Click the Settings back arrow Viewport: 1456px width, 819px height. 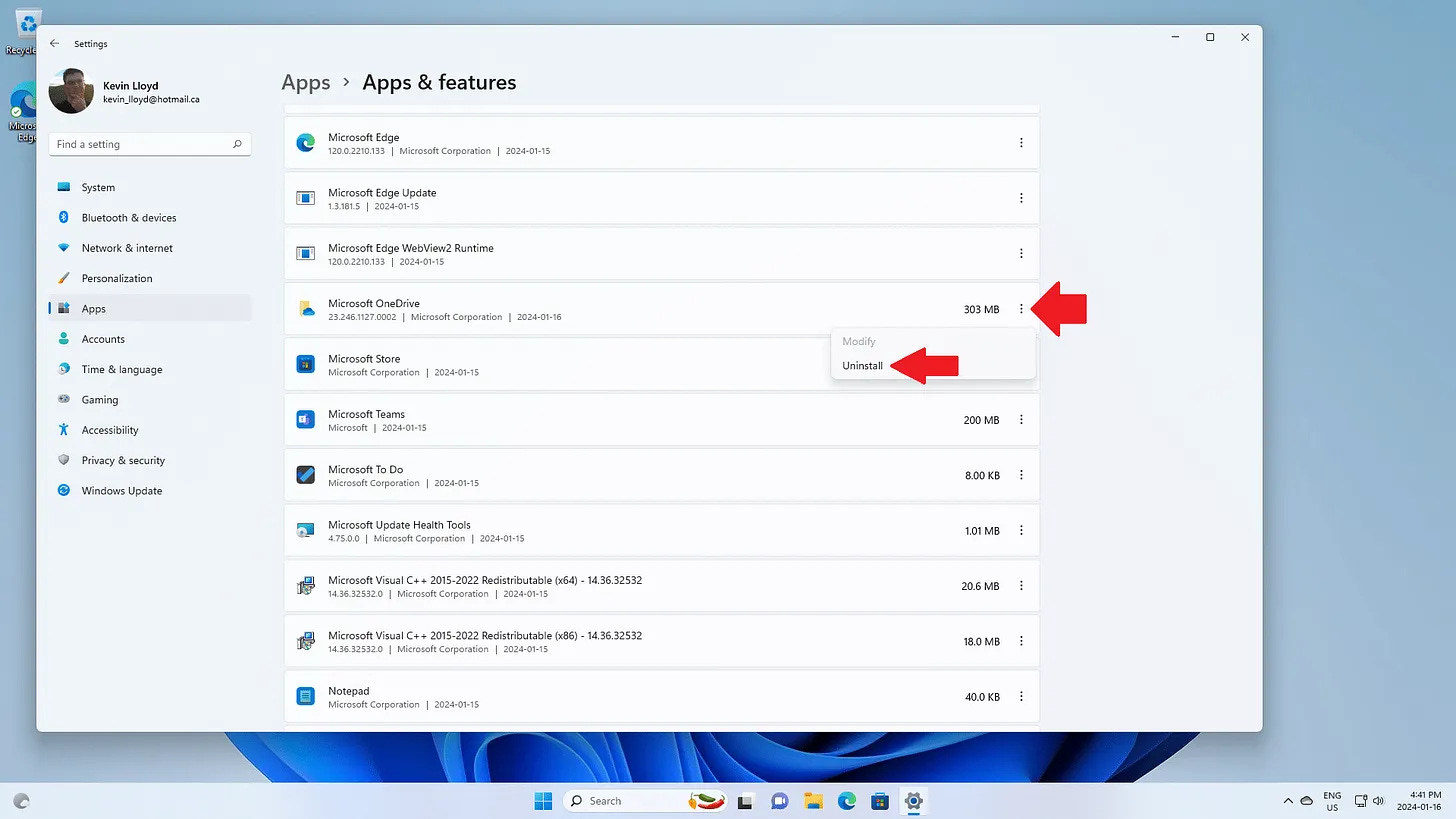click(54, 44)
